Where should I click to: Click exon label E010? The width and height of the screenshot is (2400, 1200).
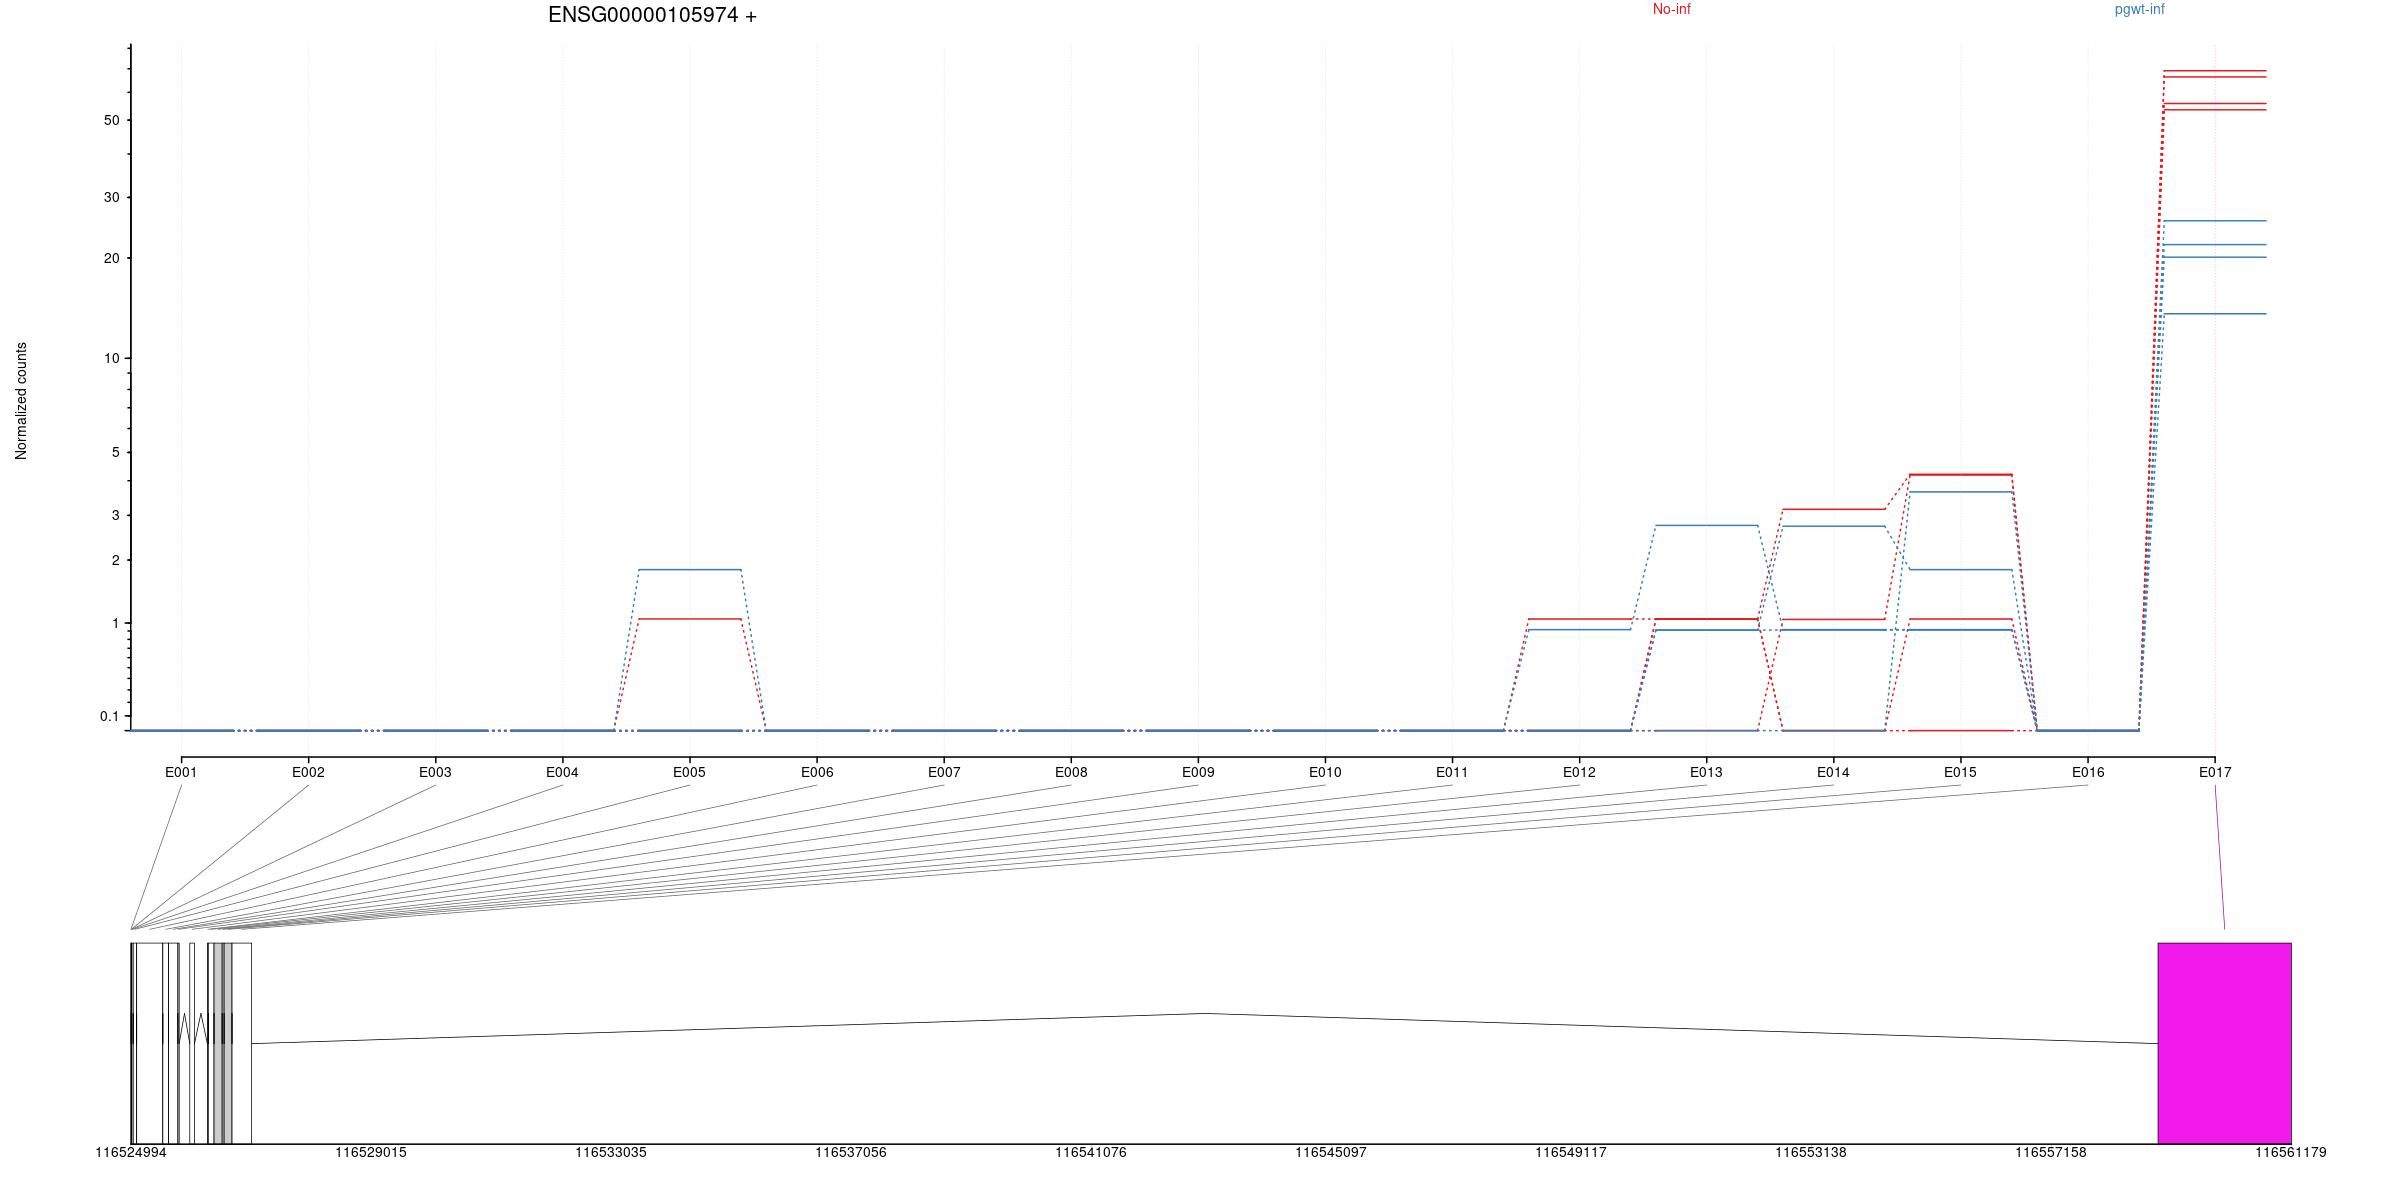[x=1325, y=772]
